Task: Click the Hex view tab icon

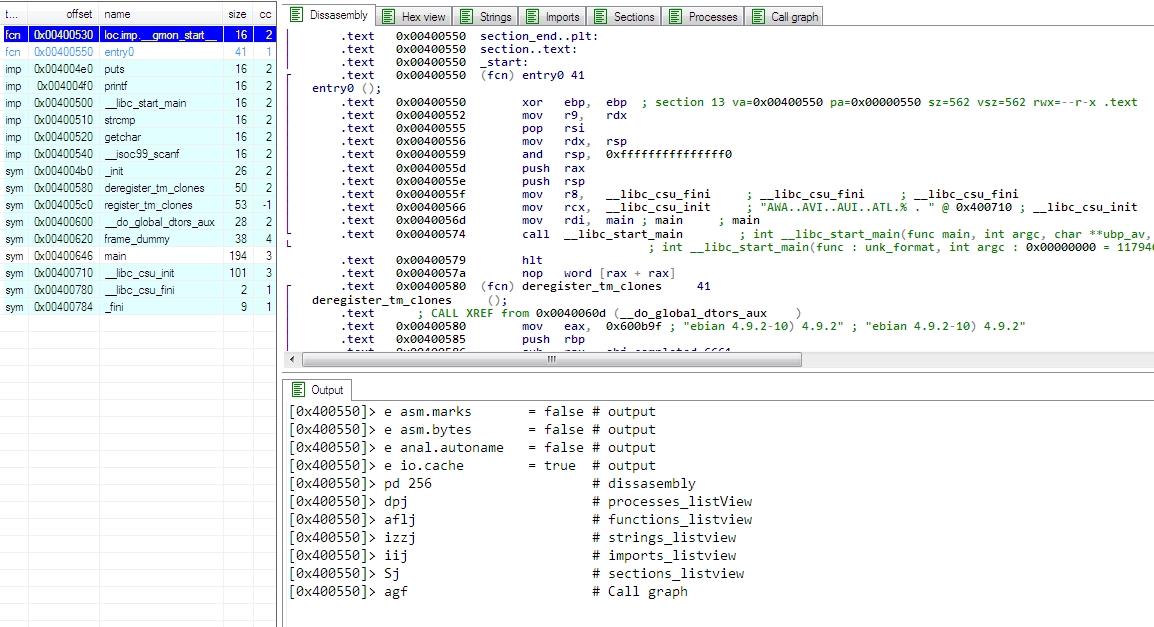Action: coord(389,17)
